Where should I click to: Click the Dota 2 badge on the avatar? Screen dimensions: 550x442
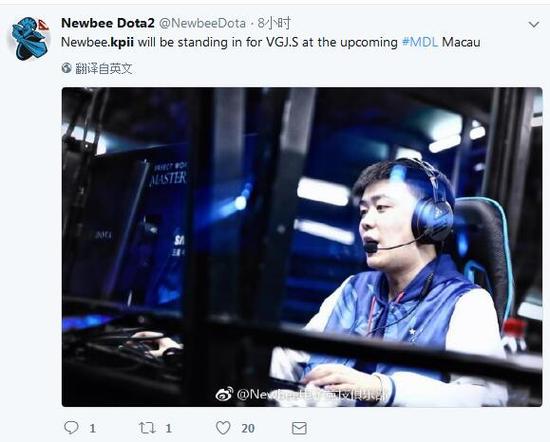click(x=43, y=25)
